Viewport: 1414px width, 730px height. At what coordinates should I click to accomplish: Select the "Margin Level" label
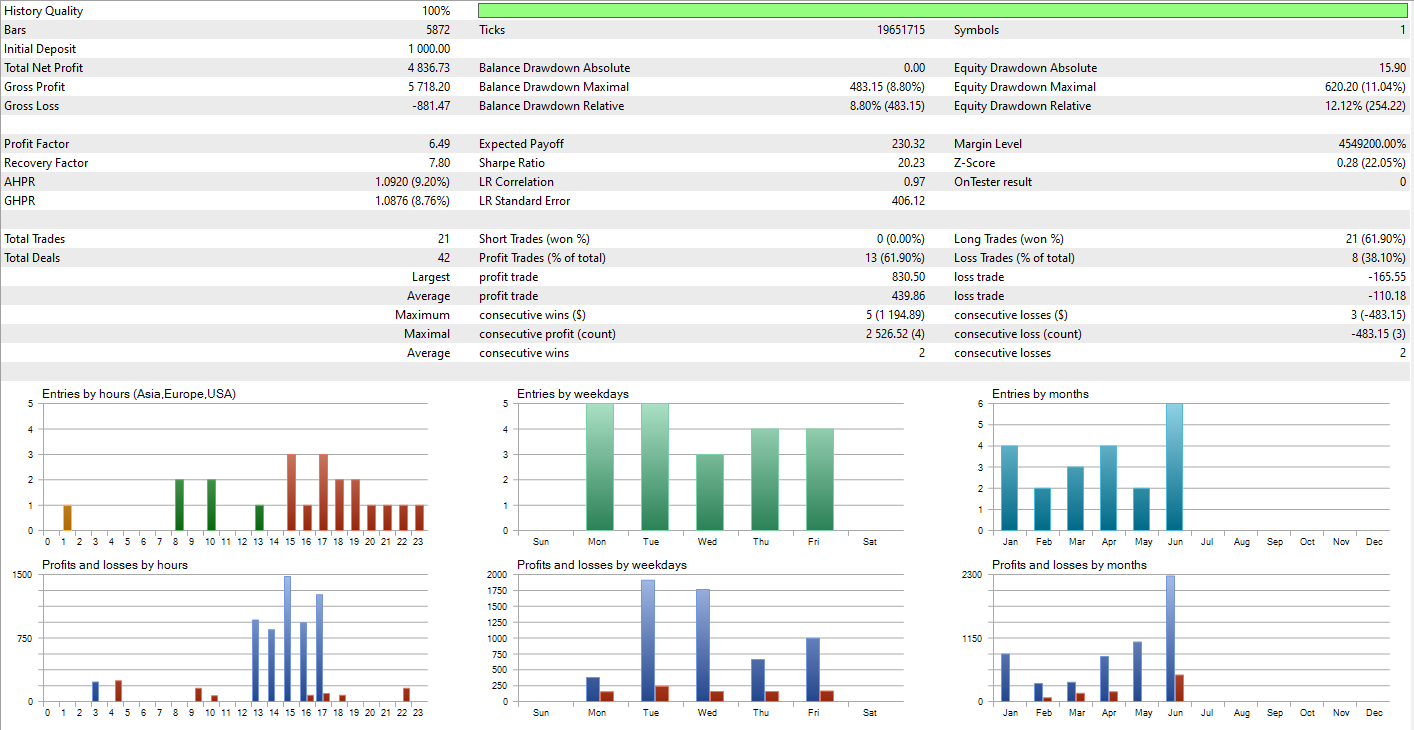pos(988,144)
